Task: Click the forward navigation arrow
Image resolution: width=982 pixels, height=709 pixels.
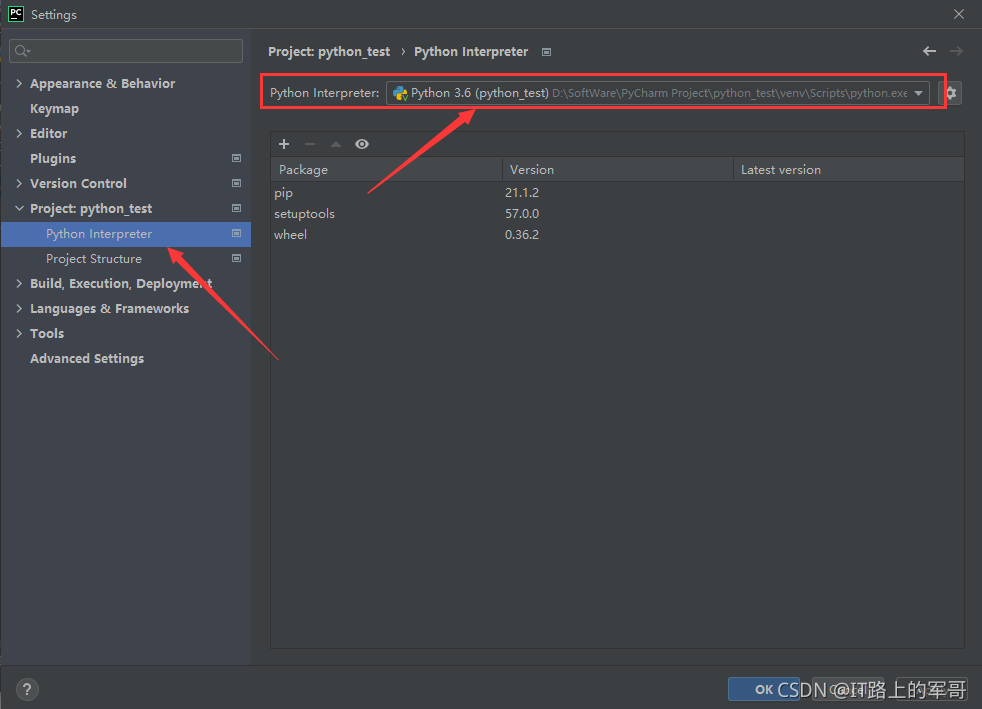Action: [956, 51]
